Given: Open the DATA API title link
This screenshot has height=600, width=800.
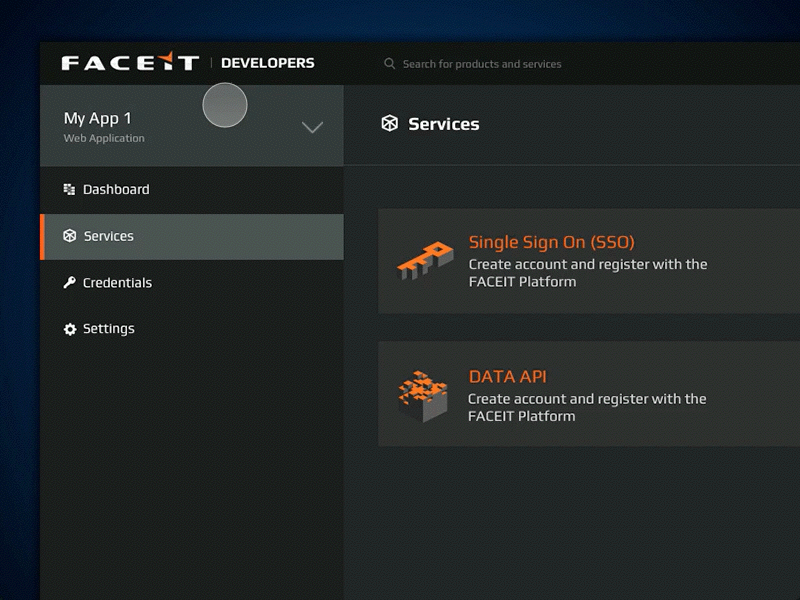Looking at the screenshot, I should tap(507, 377).
